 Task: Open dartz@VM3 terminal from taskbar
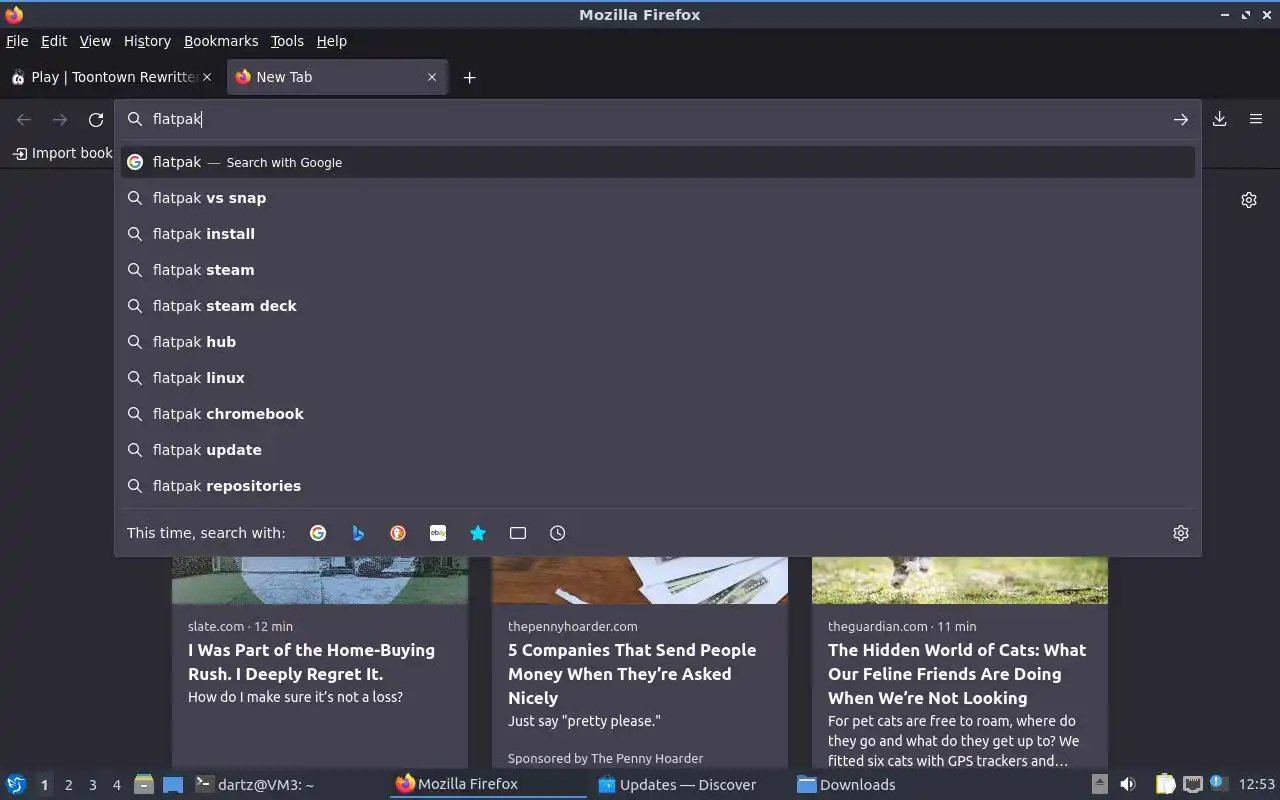[288, 784]
